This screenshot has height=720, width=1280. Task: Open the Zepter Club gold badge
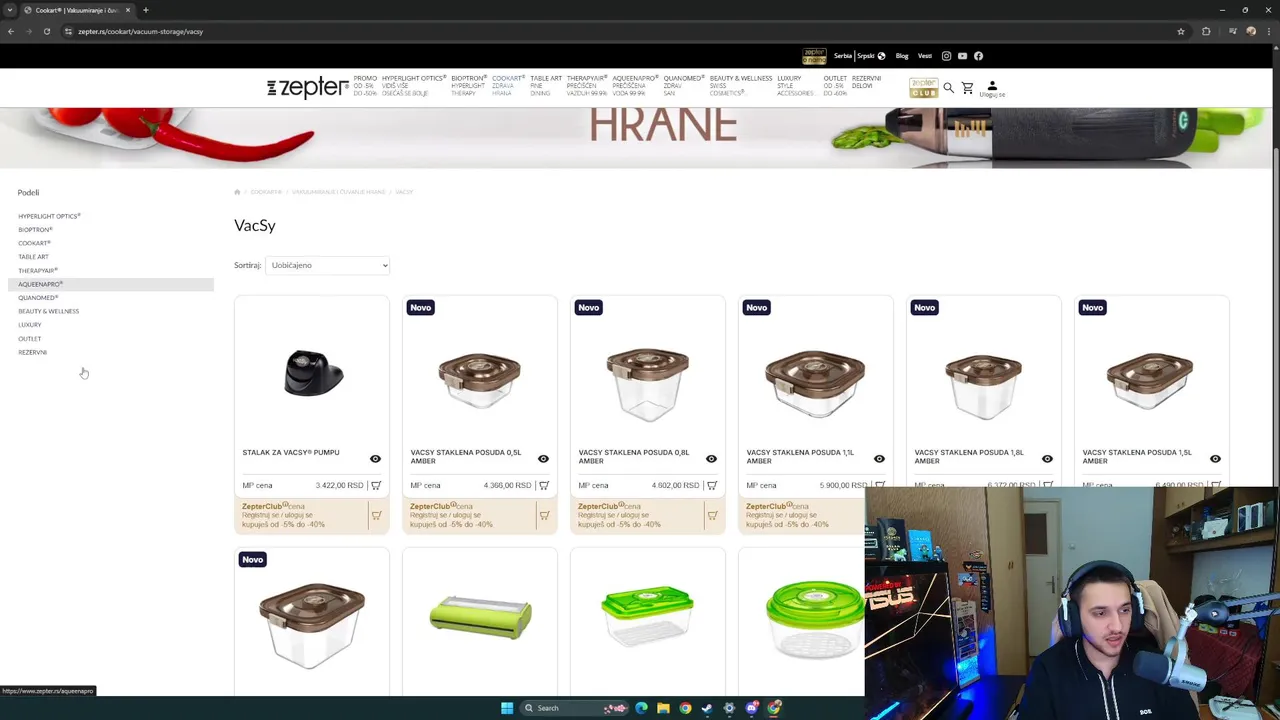(923, 88)
